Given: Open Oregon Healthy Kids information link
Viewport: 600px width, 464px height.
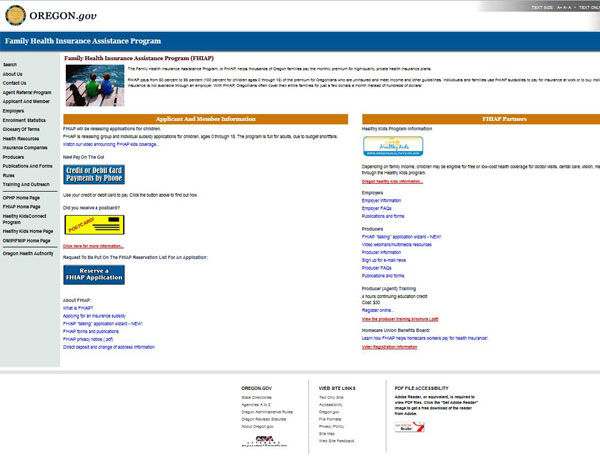Looking at the screenshot, I should (392, 181).
